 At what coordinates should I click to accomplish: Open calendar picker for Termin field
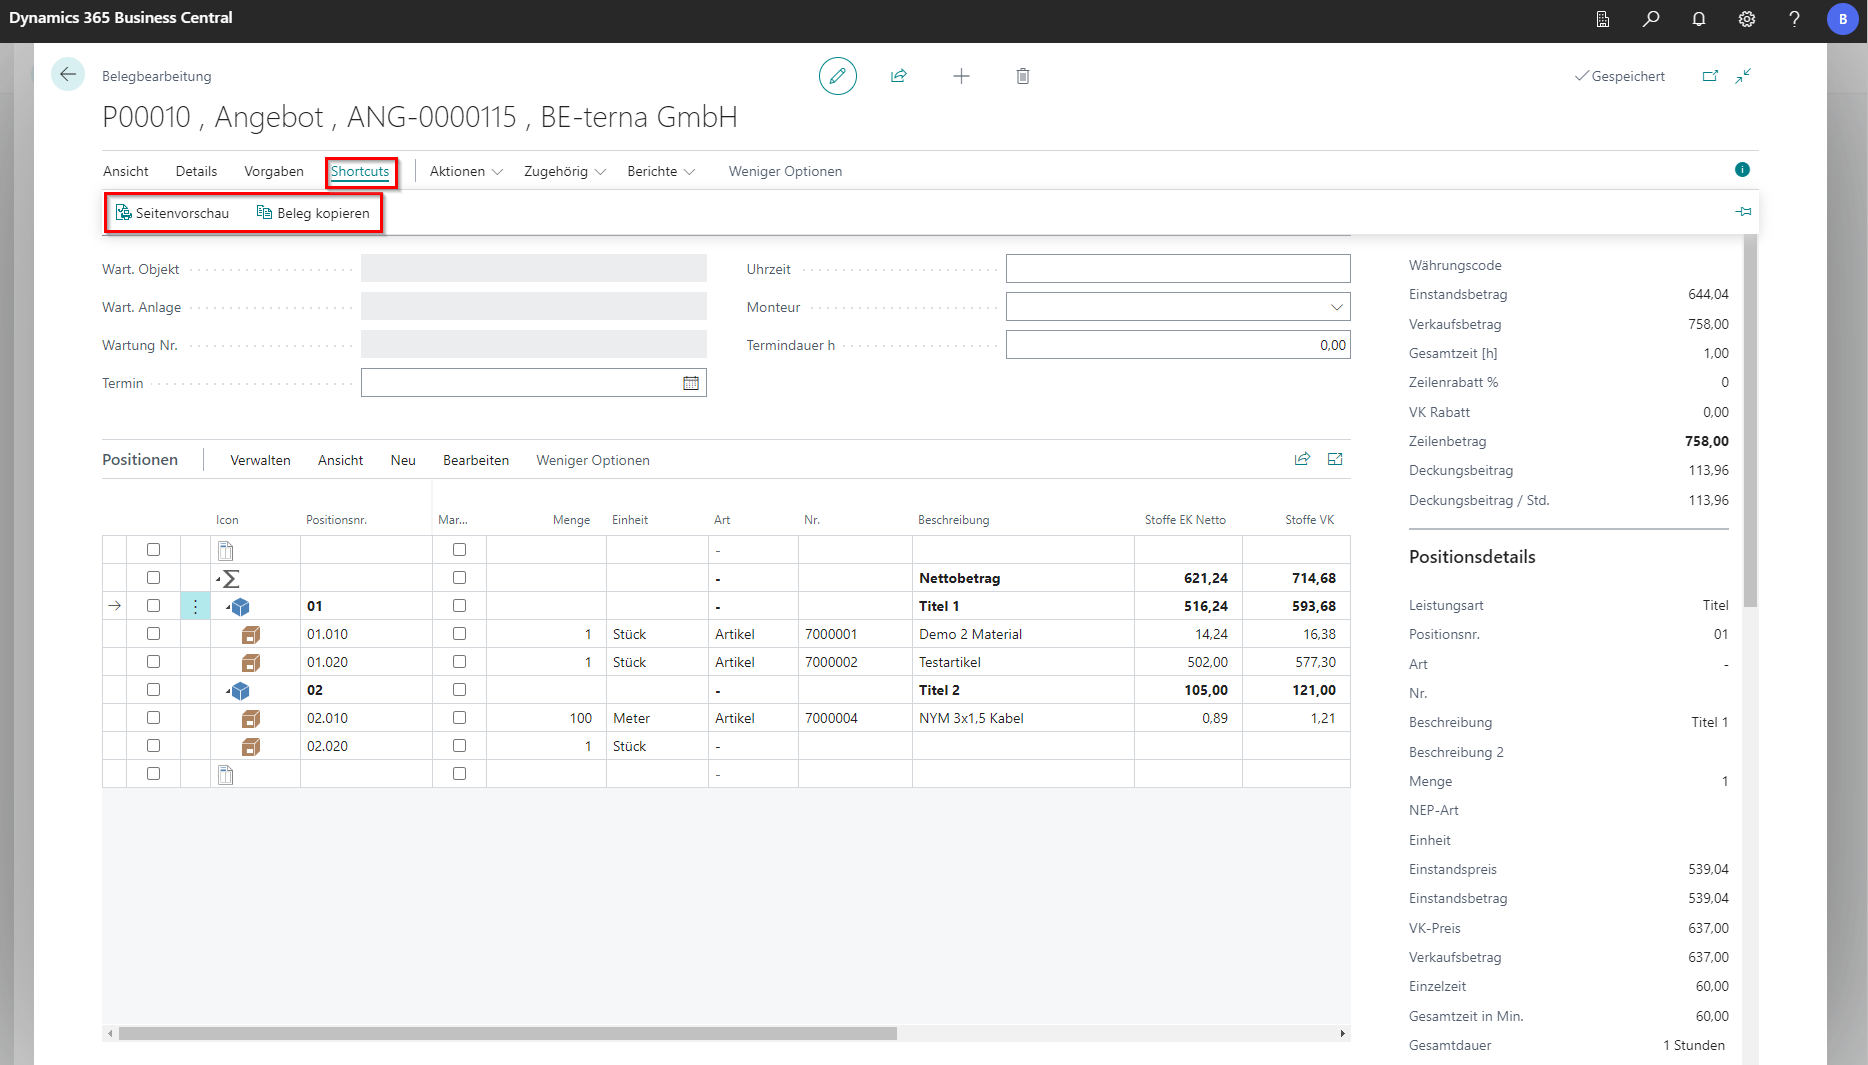[x=690, y=383]
